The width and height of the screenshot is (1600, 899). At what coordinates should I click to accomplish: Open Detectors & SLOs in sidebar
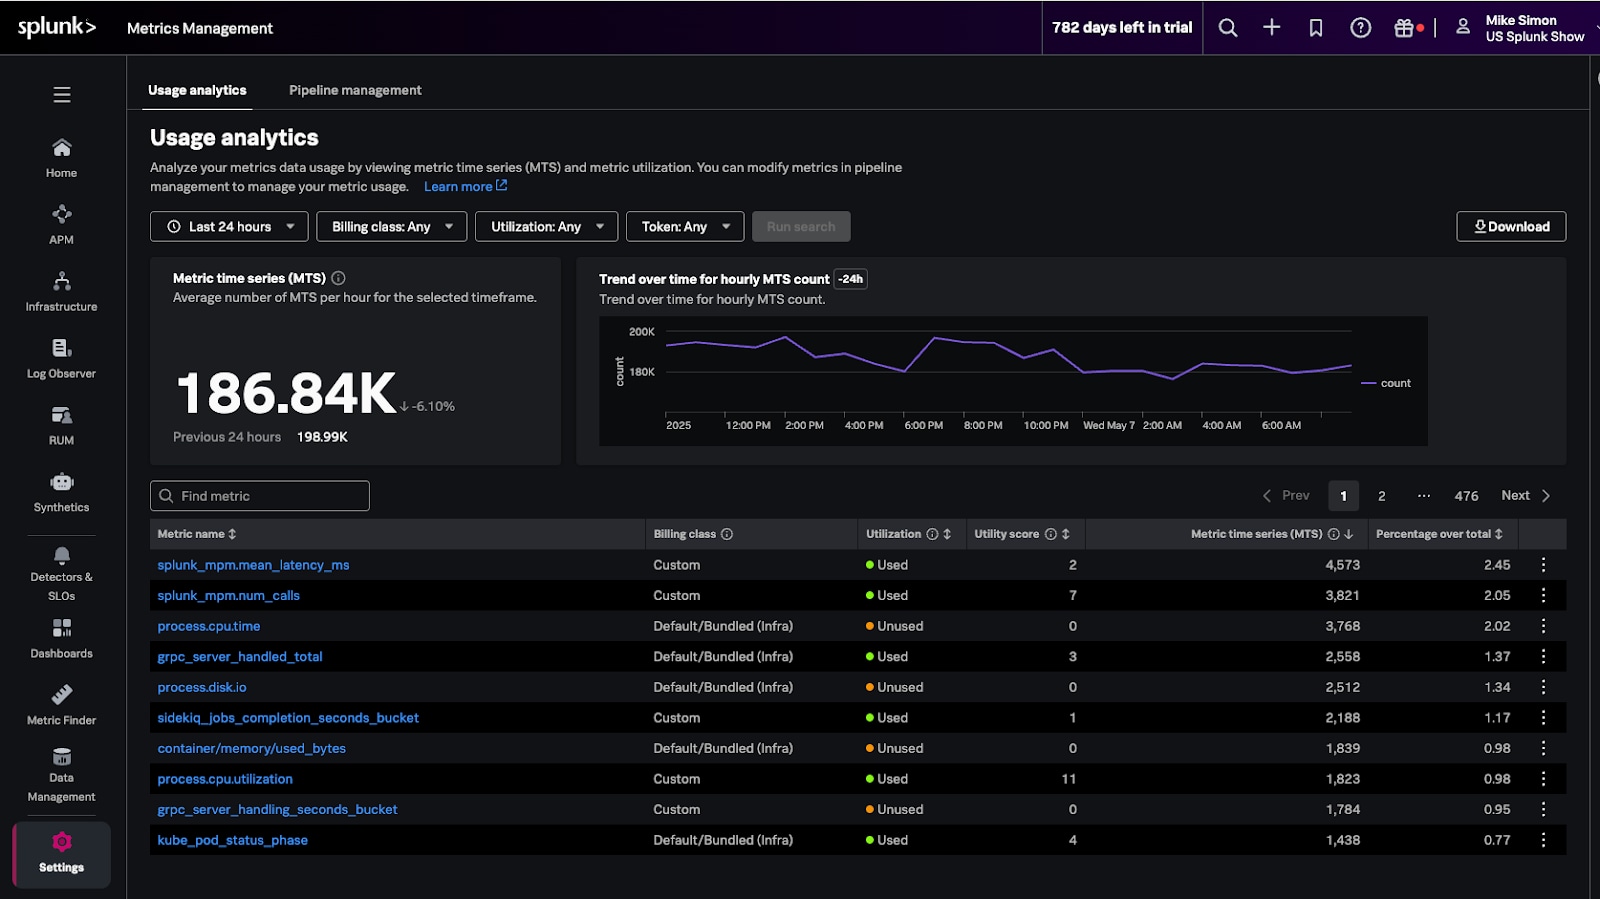[61, 574]
